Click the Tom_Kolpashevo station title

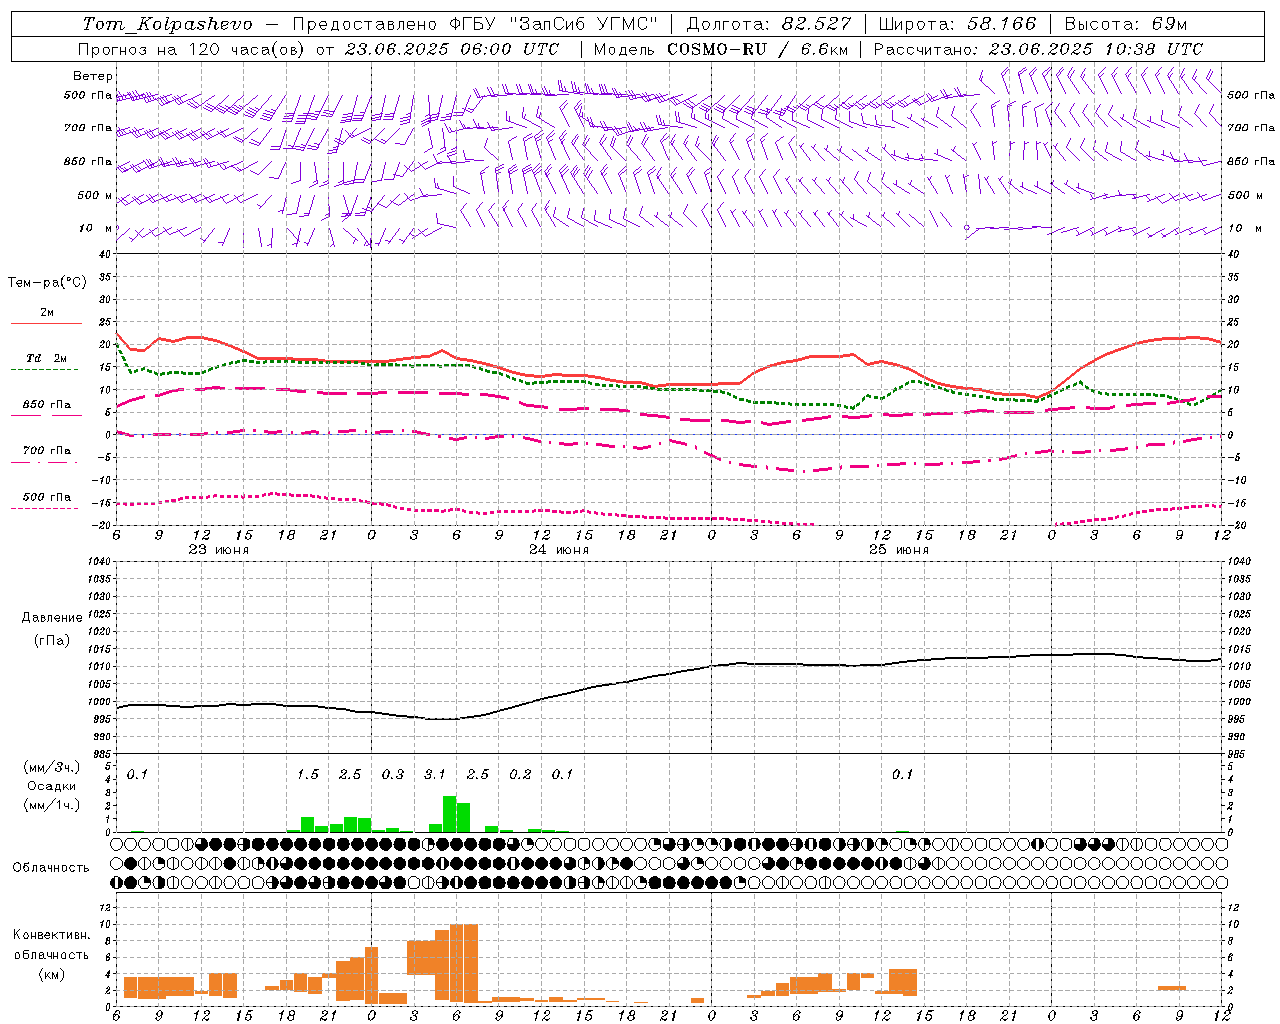pyautogui.click(x=167, y=24)
